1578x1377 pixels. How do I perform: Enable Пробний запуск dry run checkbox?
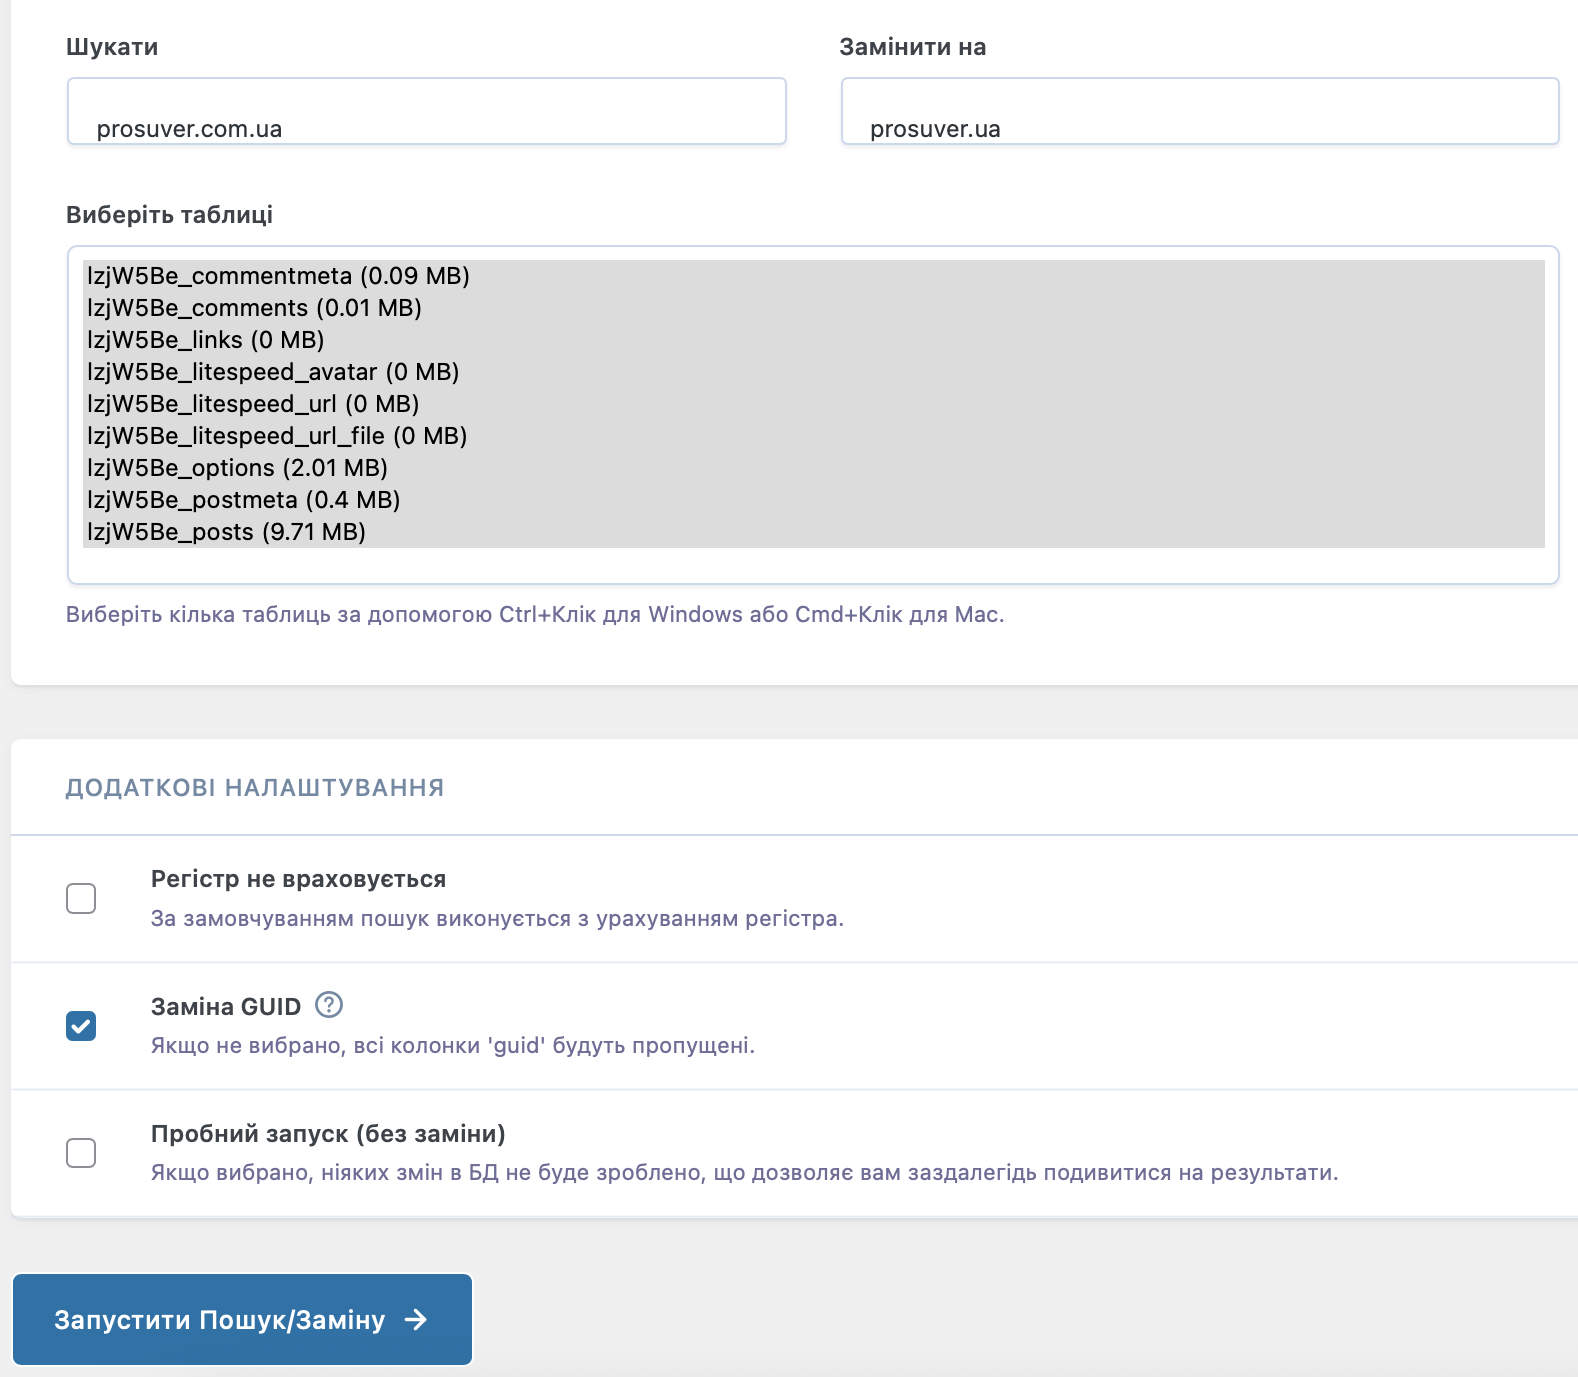tap(81, 1153)
